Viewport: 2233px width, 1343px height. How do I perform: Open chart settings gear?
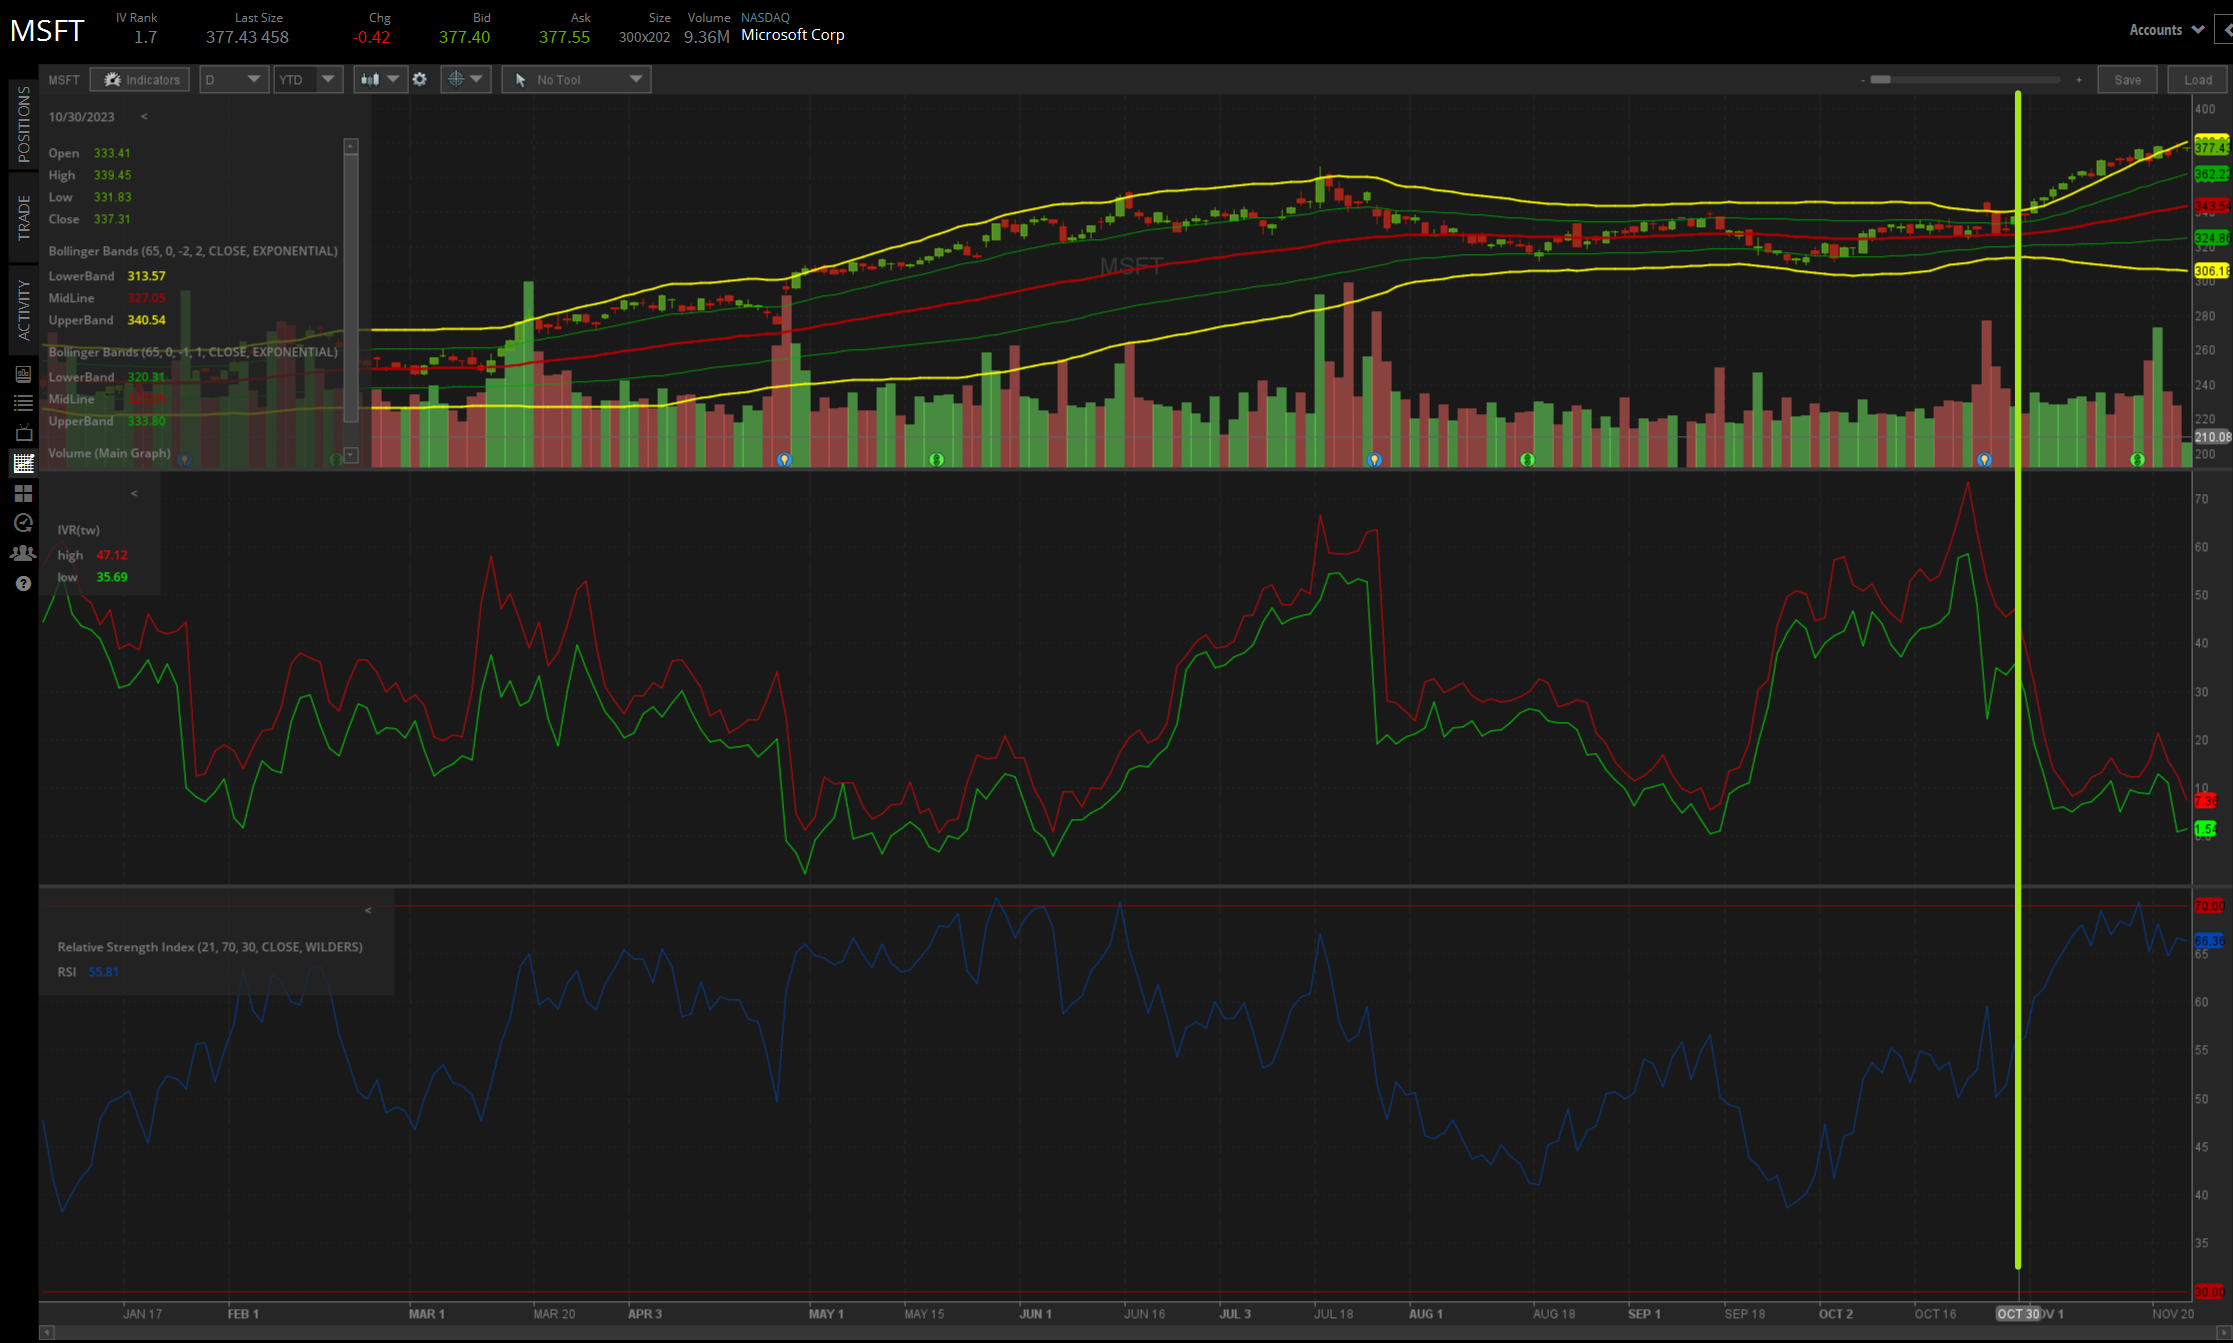click(420, 80)
